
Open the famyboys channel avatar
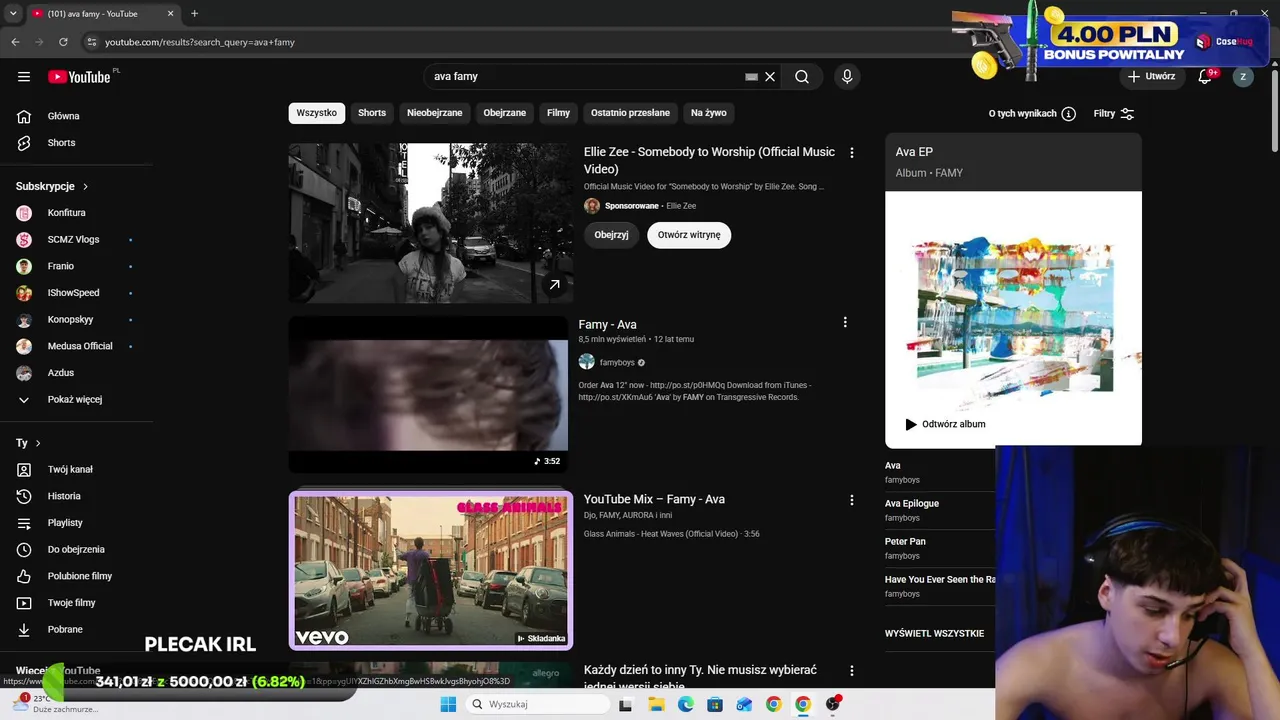(587, 362)
